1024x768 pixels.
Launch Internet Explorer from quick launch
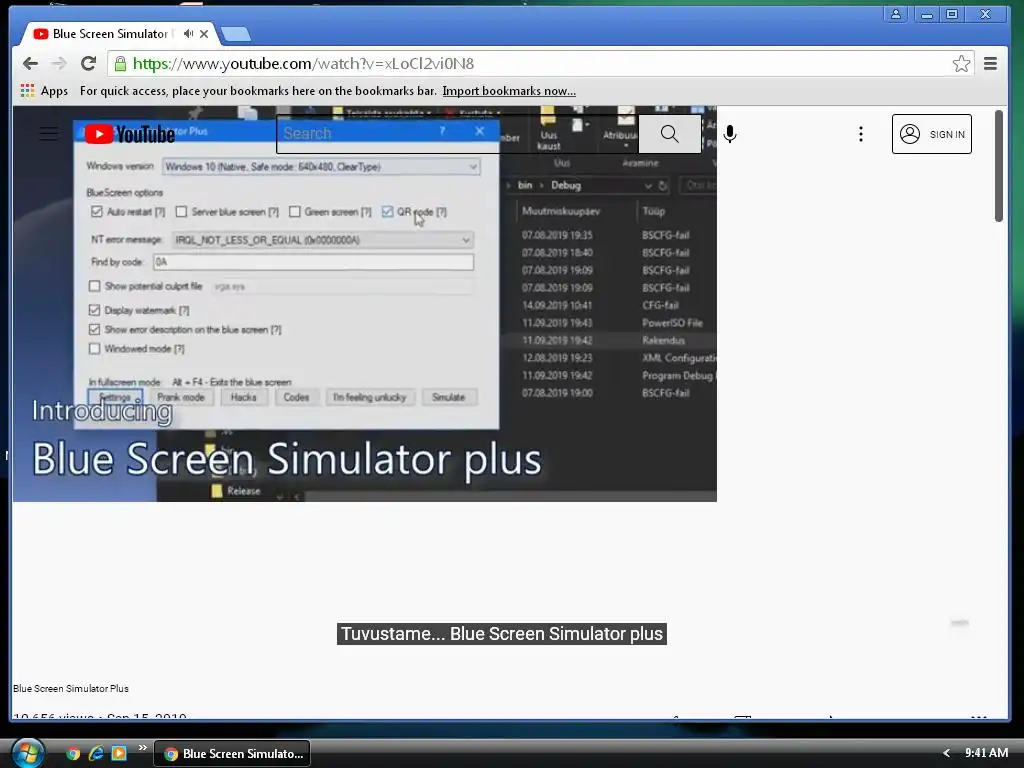96,753
